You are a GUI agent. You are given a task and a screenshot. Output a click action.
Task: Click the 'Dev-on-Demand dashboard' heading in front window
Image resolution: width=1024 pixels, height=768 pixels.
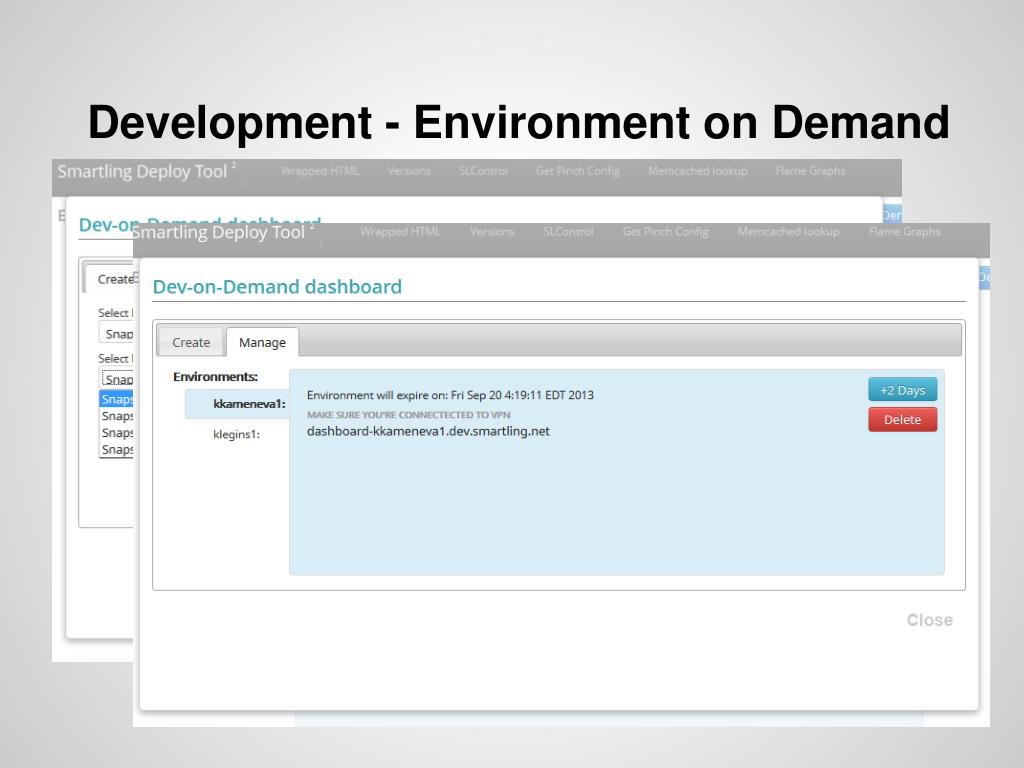click(277, 287)
